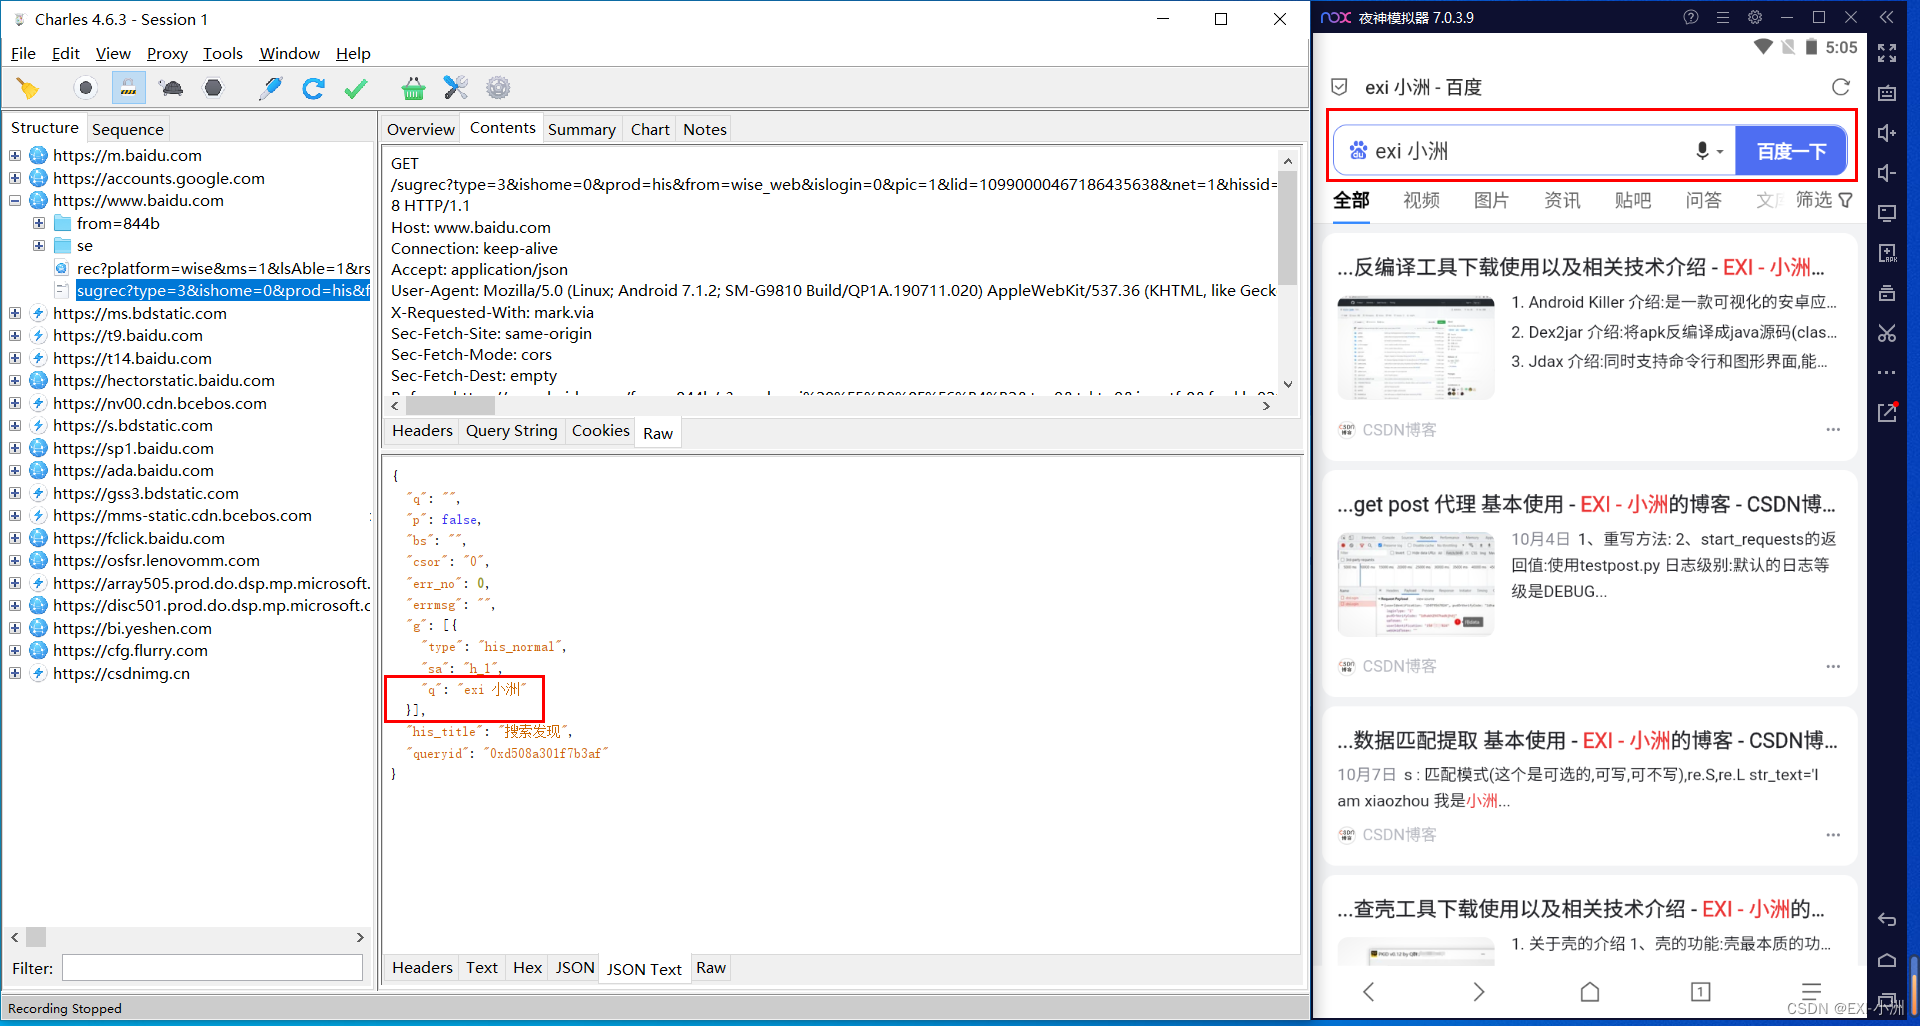Click the green Validate checkmark icon
The image size is (1920, 1026).
(x=355, y=89)
